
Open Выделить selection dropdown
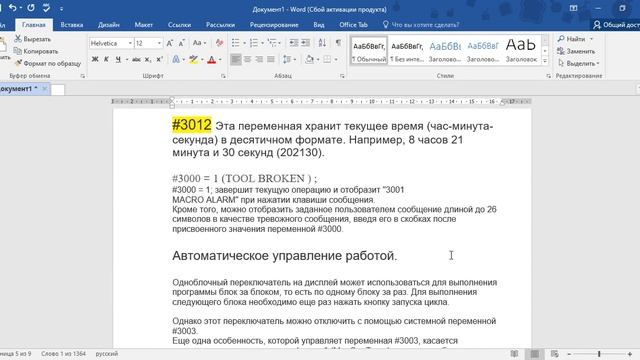[579, 63]
